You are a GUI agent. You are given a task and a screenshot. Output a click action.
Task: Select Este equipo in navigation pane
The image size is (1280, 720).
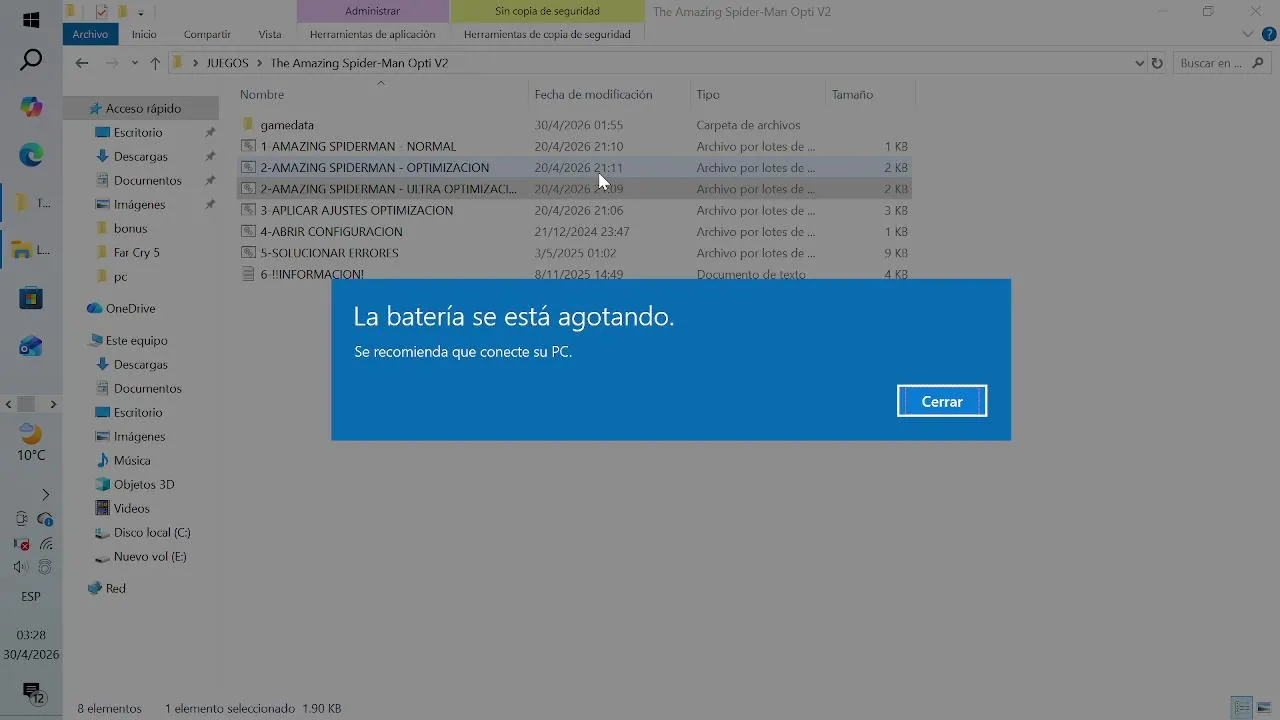[x=136, y=340]
